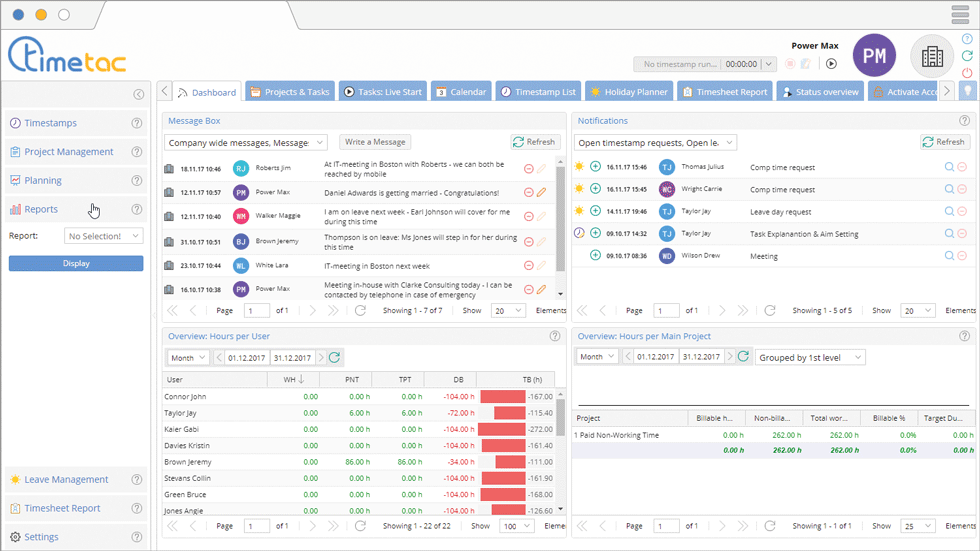Open the Message Box filter dropdown
This screenshot has width=980, height=551.
[245, 143]
